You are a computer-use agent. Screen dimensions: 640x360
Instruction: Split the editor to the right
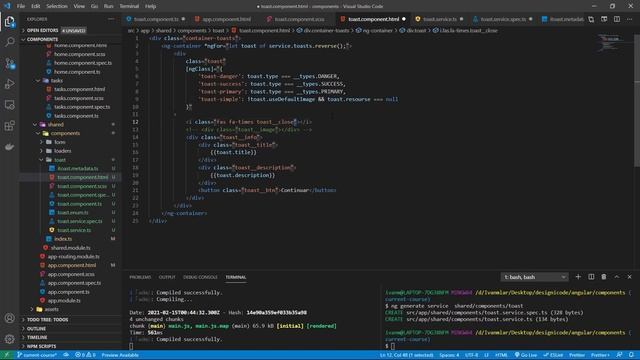click(617, 19)
